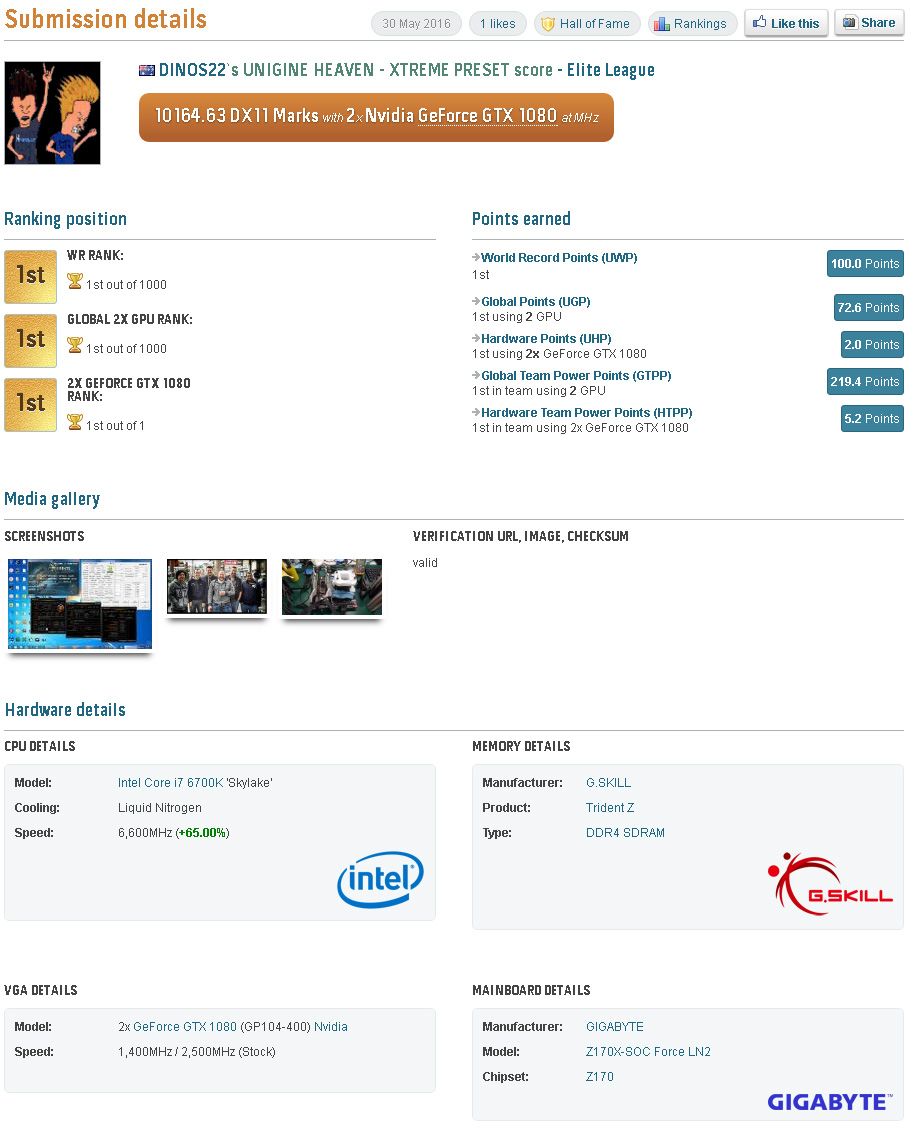The image size is (913, 1139).
Task: Click trophy icon under WR RANK
Action: (x=75, y=281)
